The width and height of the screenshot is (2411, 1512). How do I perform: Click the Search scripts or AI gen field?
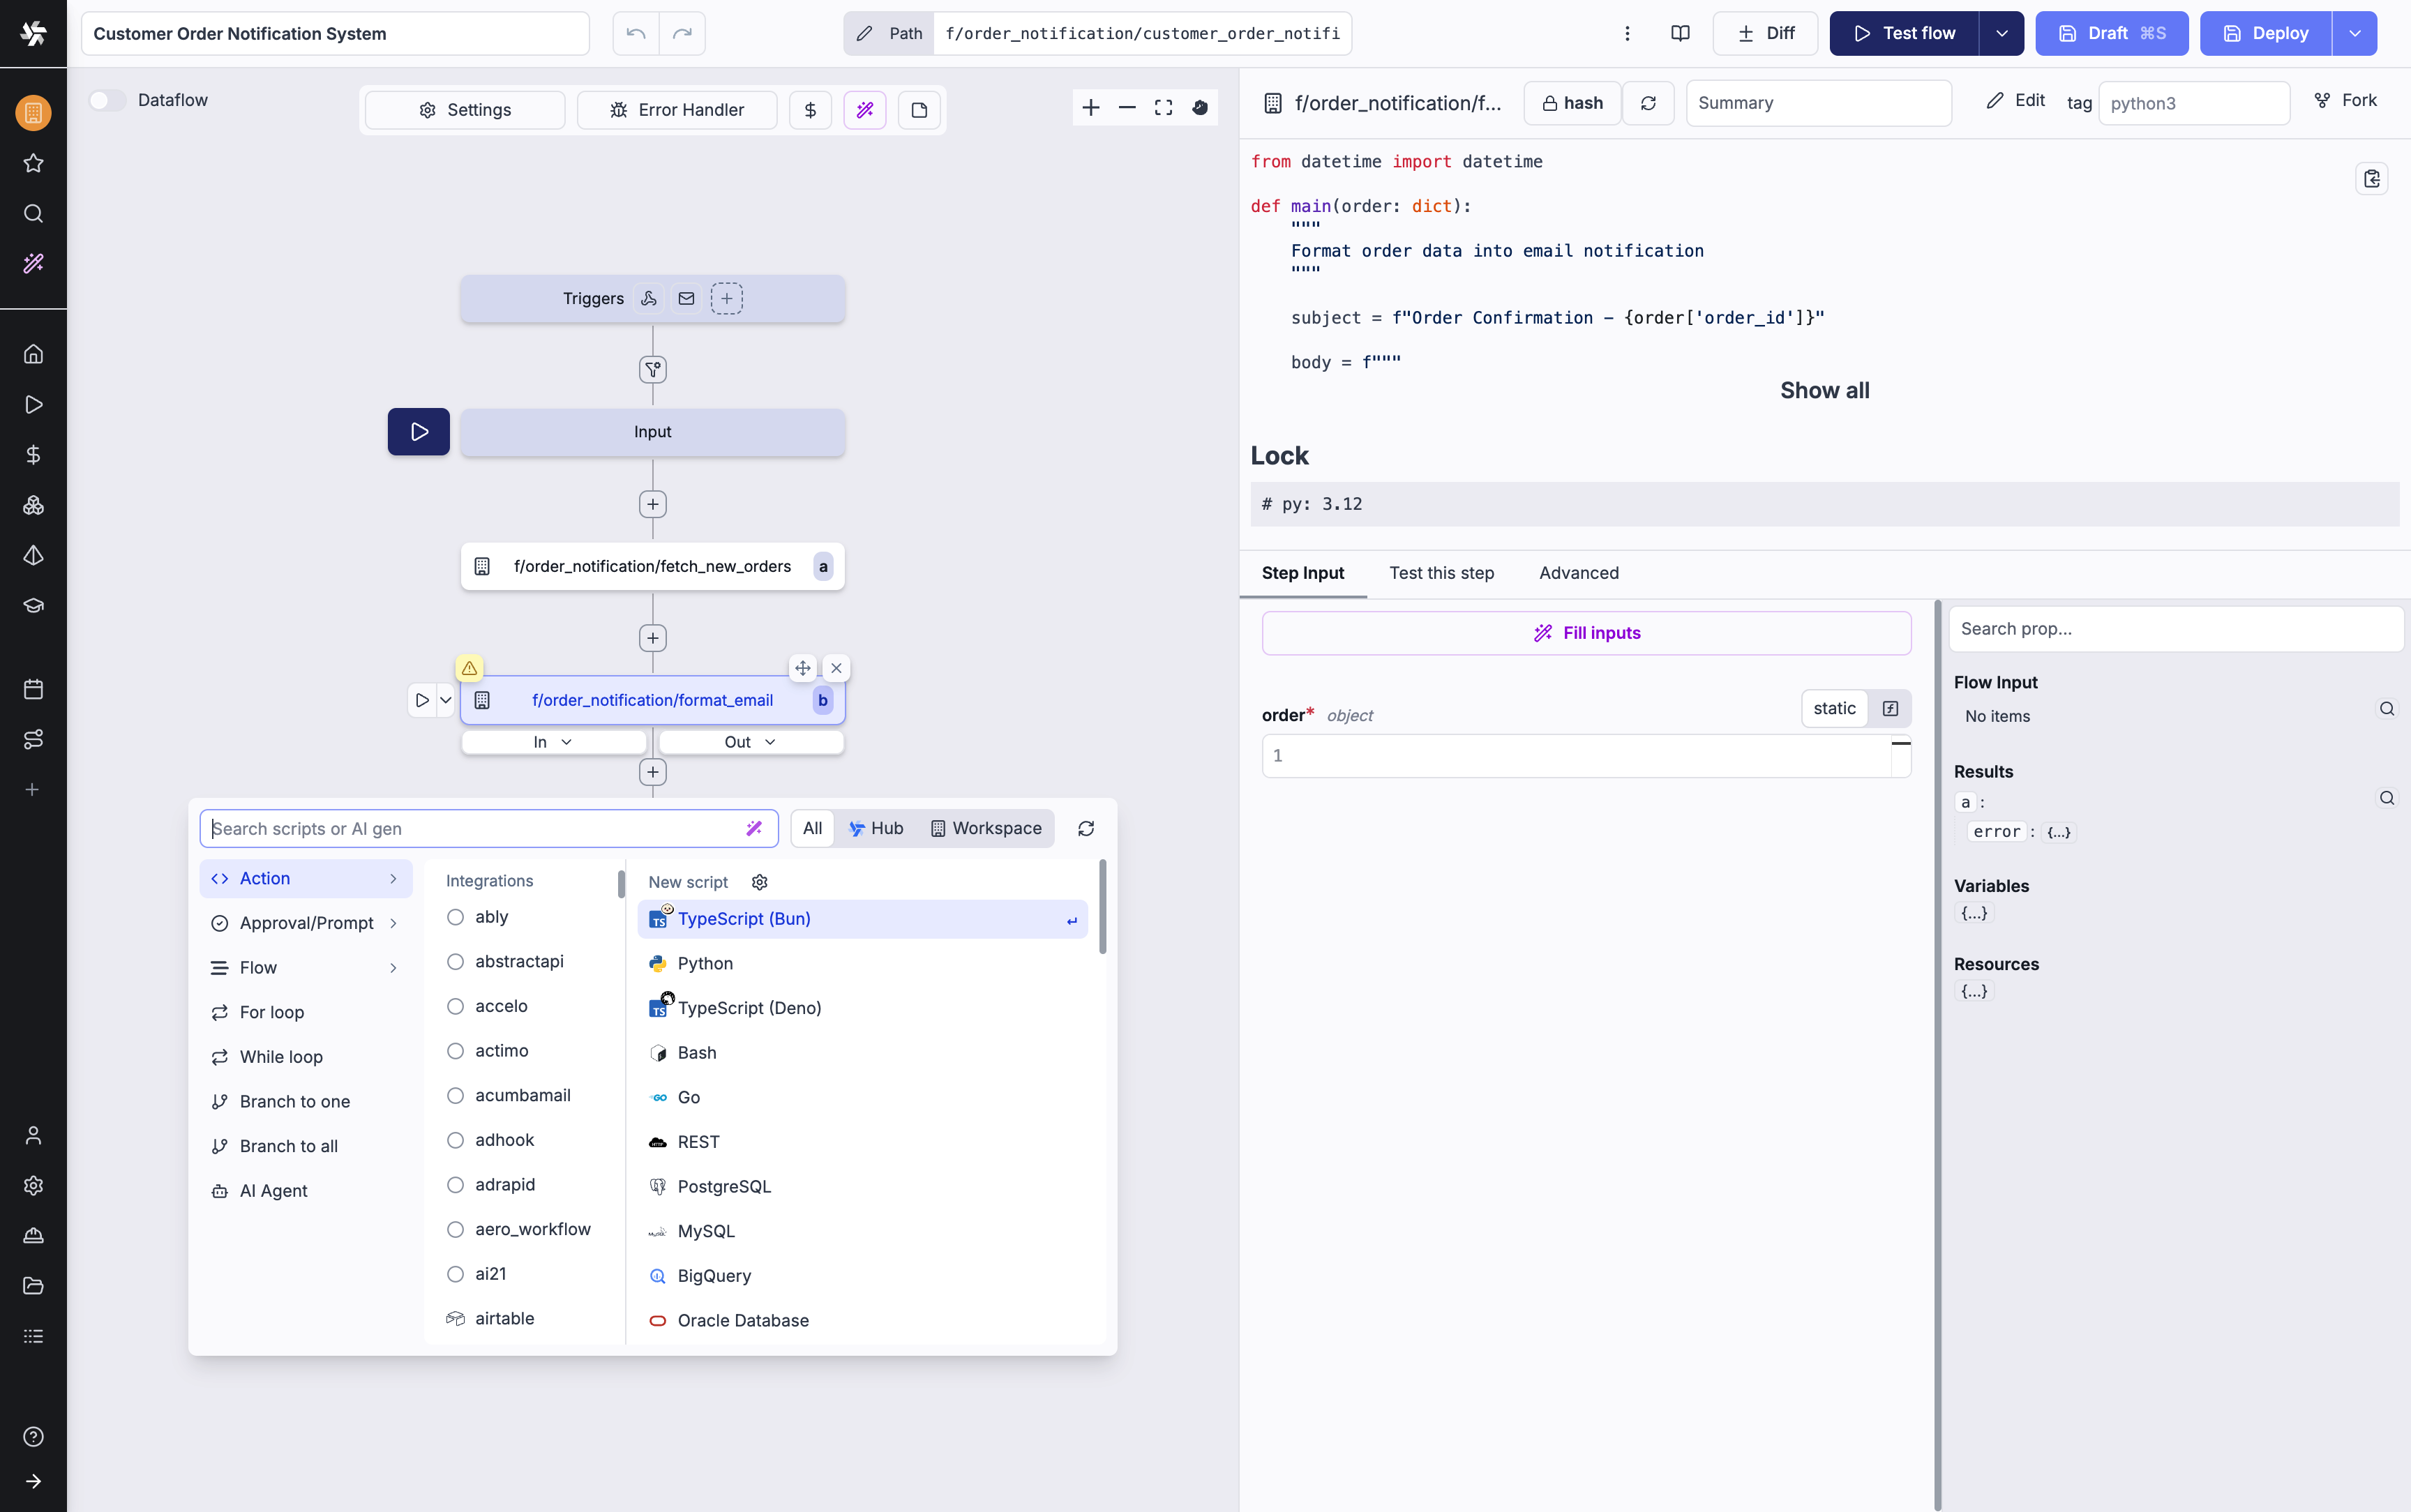470,828
